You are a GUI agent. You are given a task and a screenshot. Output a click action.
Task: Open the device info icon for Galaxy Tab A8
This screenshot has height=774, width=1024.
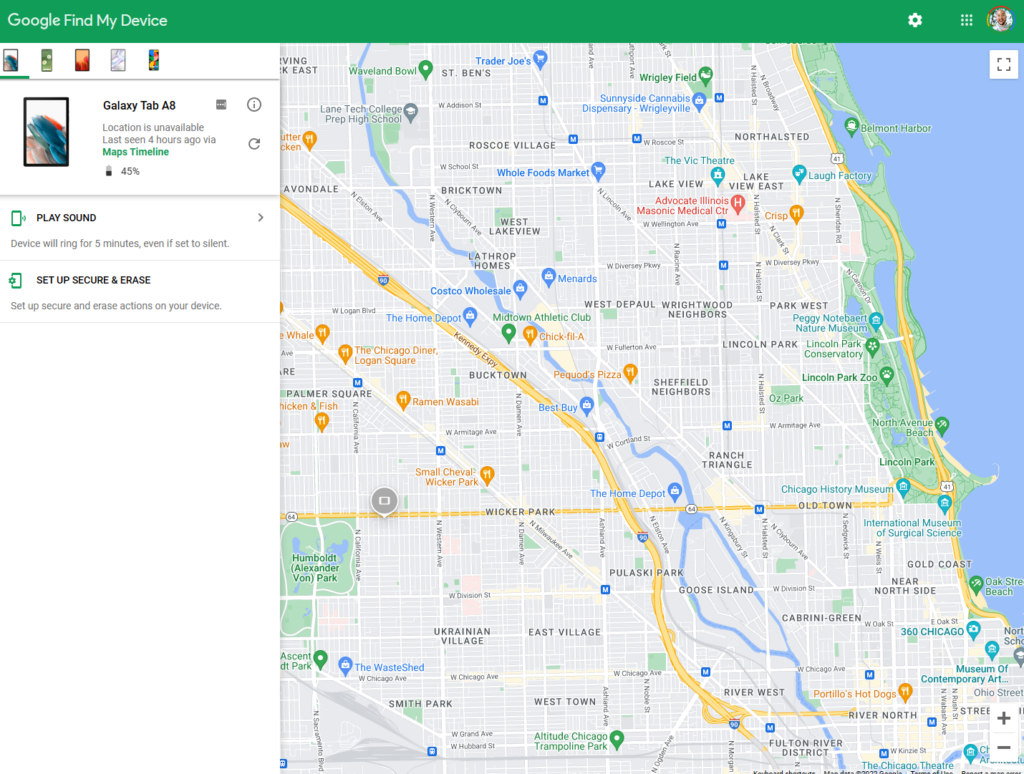pos(254,105)
